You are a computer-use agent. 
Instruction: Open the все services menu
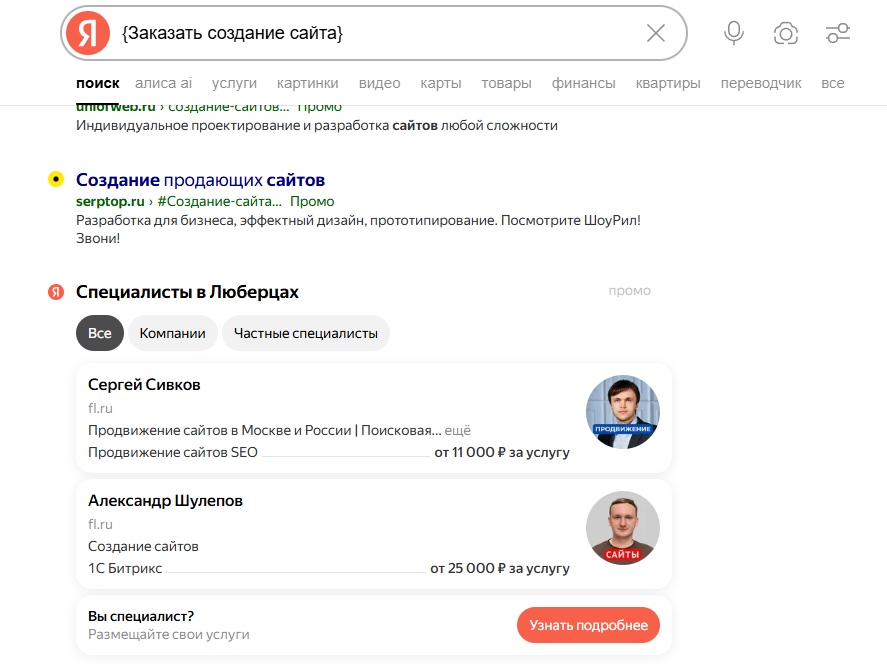833,83
